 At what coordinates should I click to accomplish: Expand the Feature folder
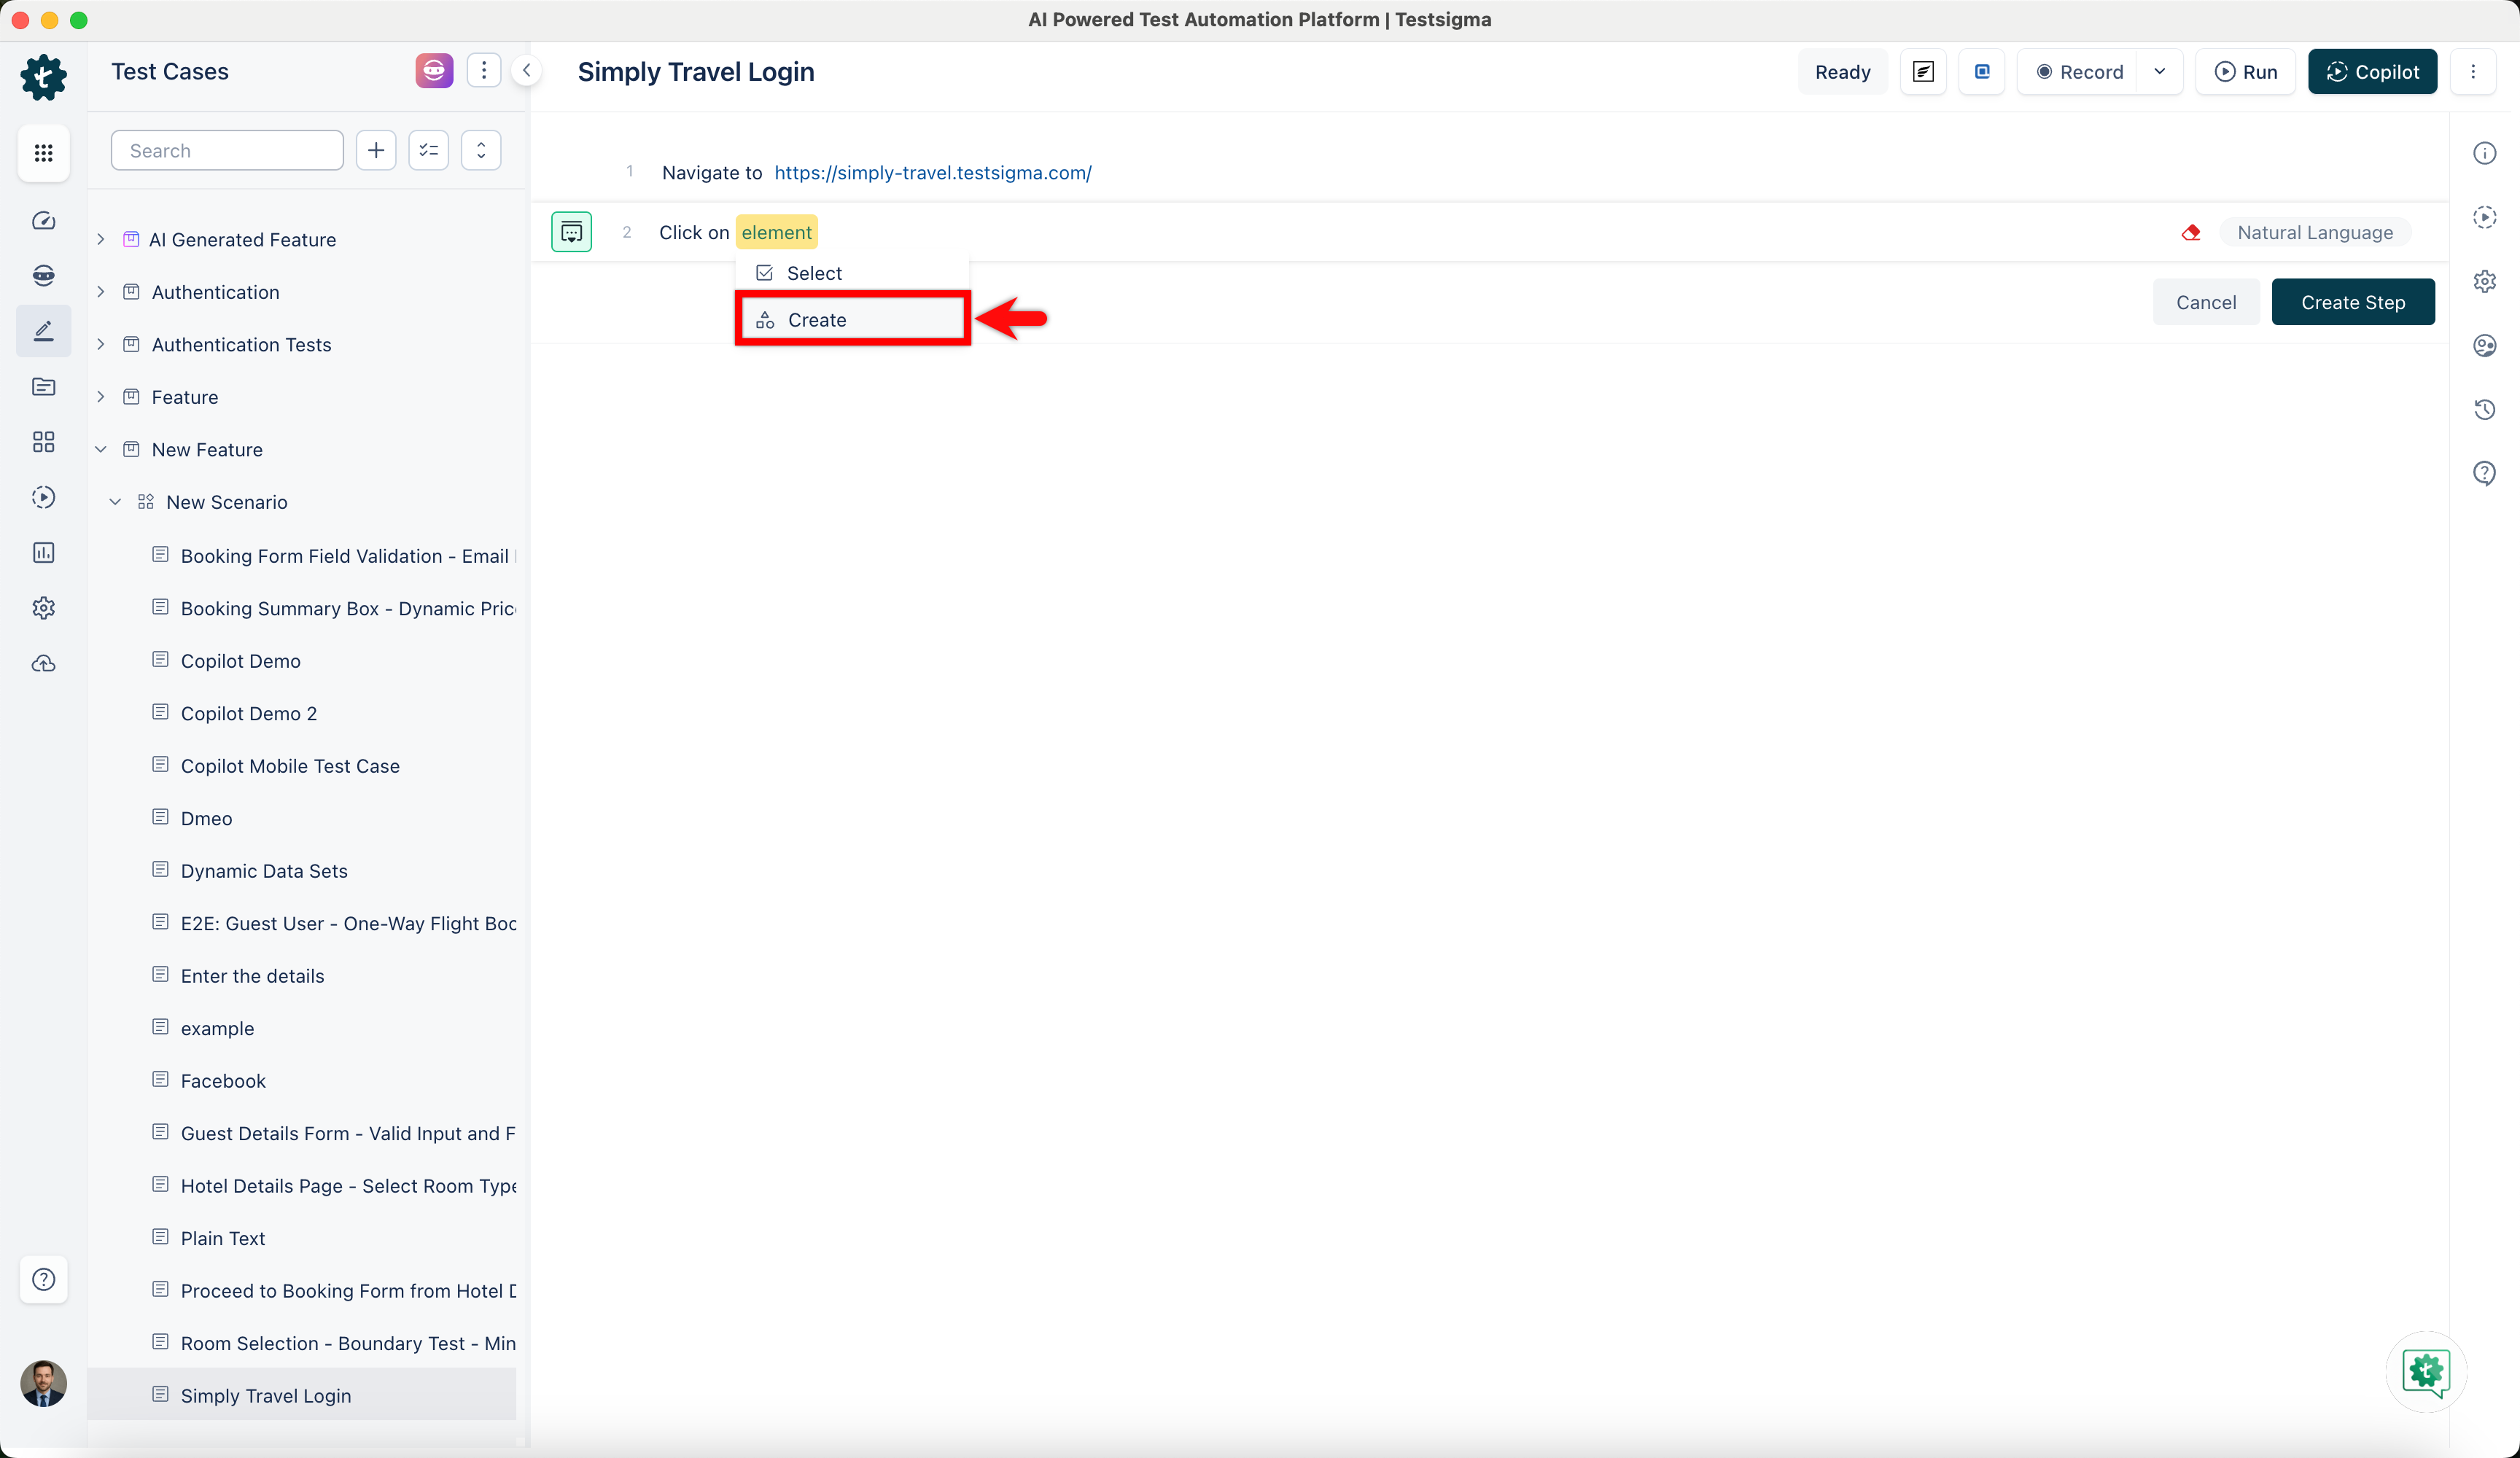[101, 397]
